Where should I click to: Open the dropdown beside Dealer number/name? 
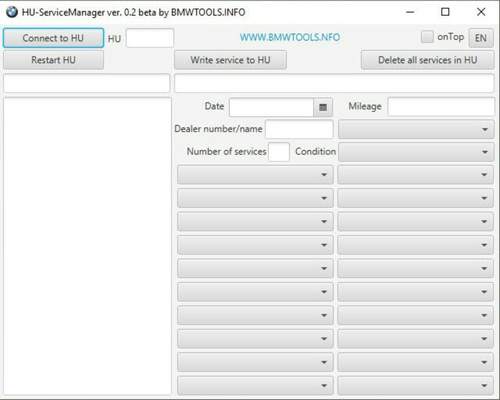[416, 129]
